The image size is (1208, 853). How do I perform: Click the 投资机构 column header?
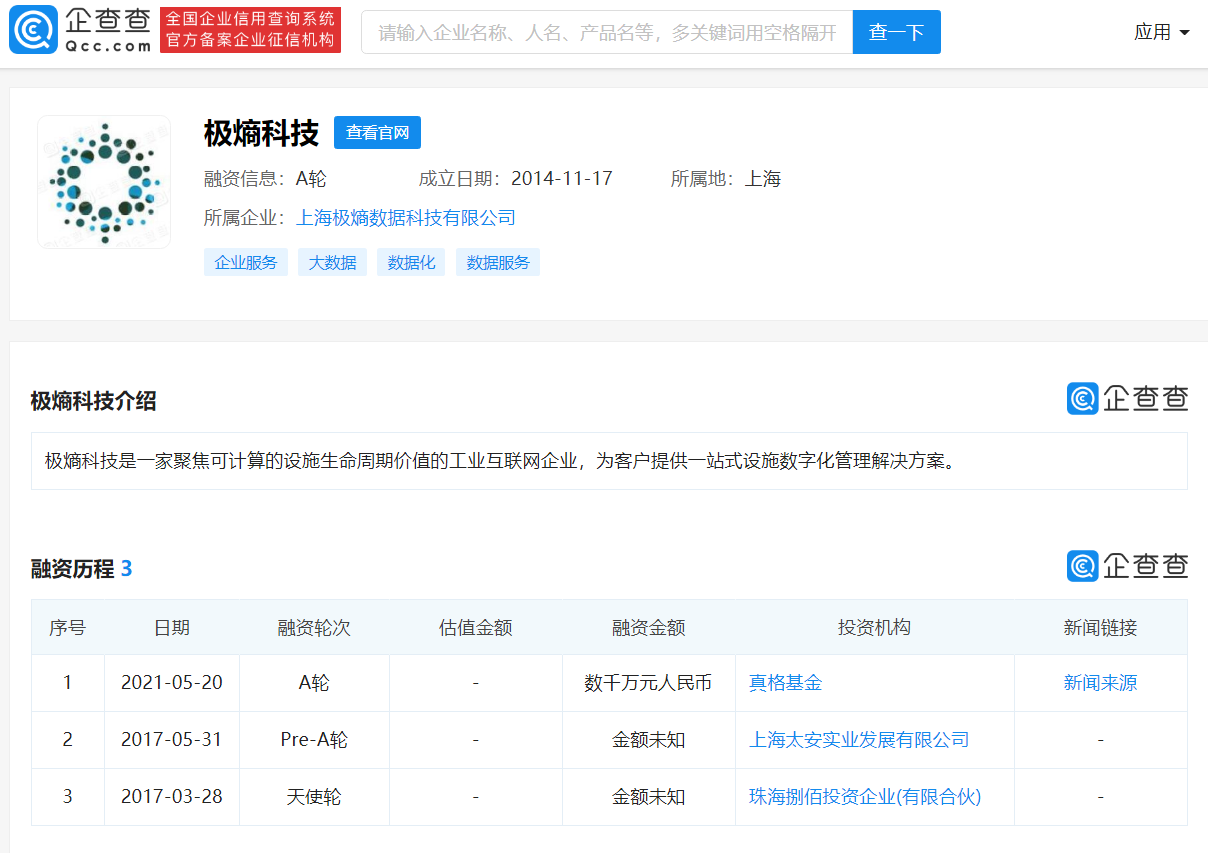(875, 628)
